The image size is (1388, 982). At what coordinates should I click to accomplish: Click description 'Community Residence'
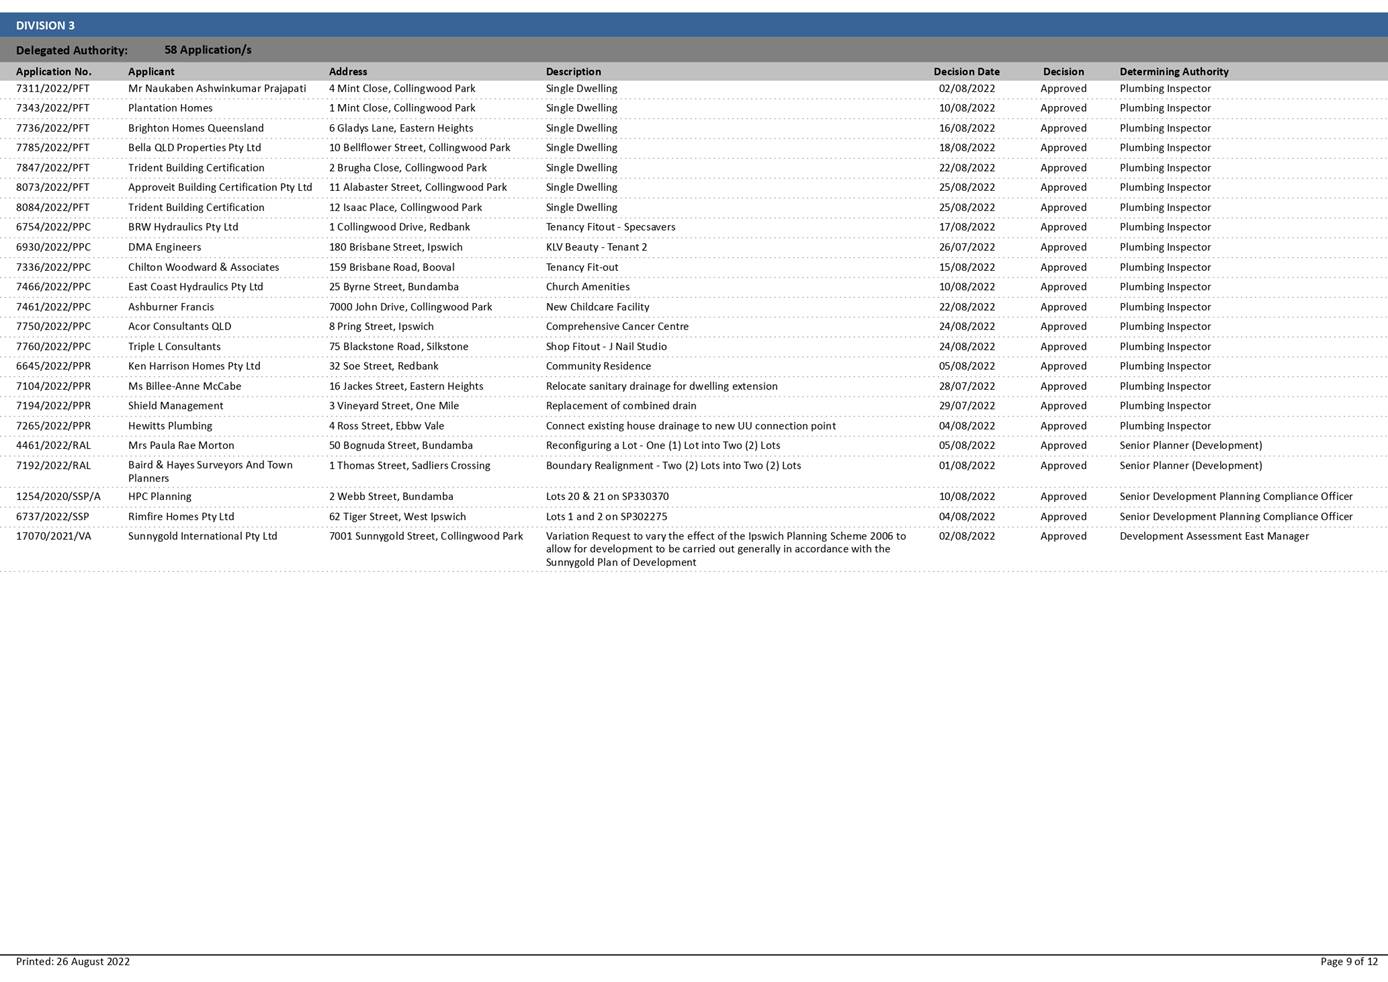point(598,366)
